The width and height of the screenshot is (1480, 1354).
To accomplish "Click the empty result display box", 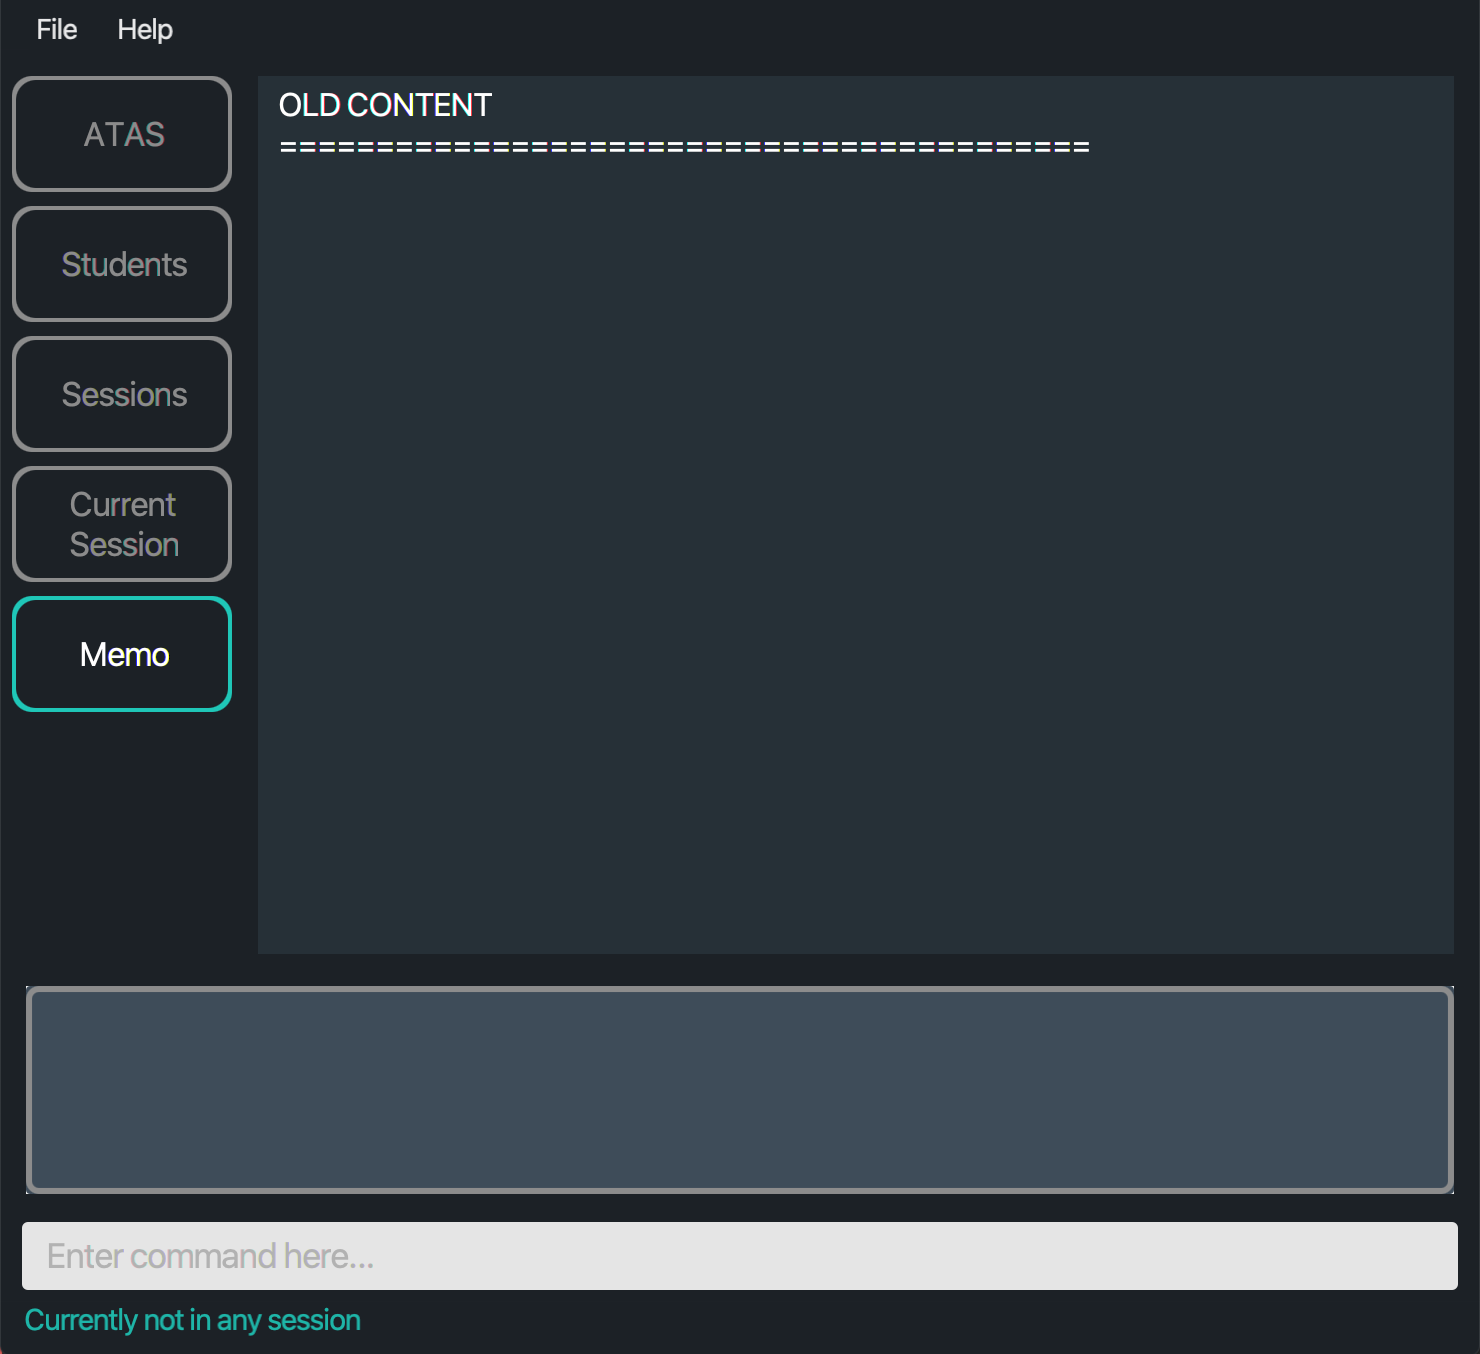I will pos(740,1090).
